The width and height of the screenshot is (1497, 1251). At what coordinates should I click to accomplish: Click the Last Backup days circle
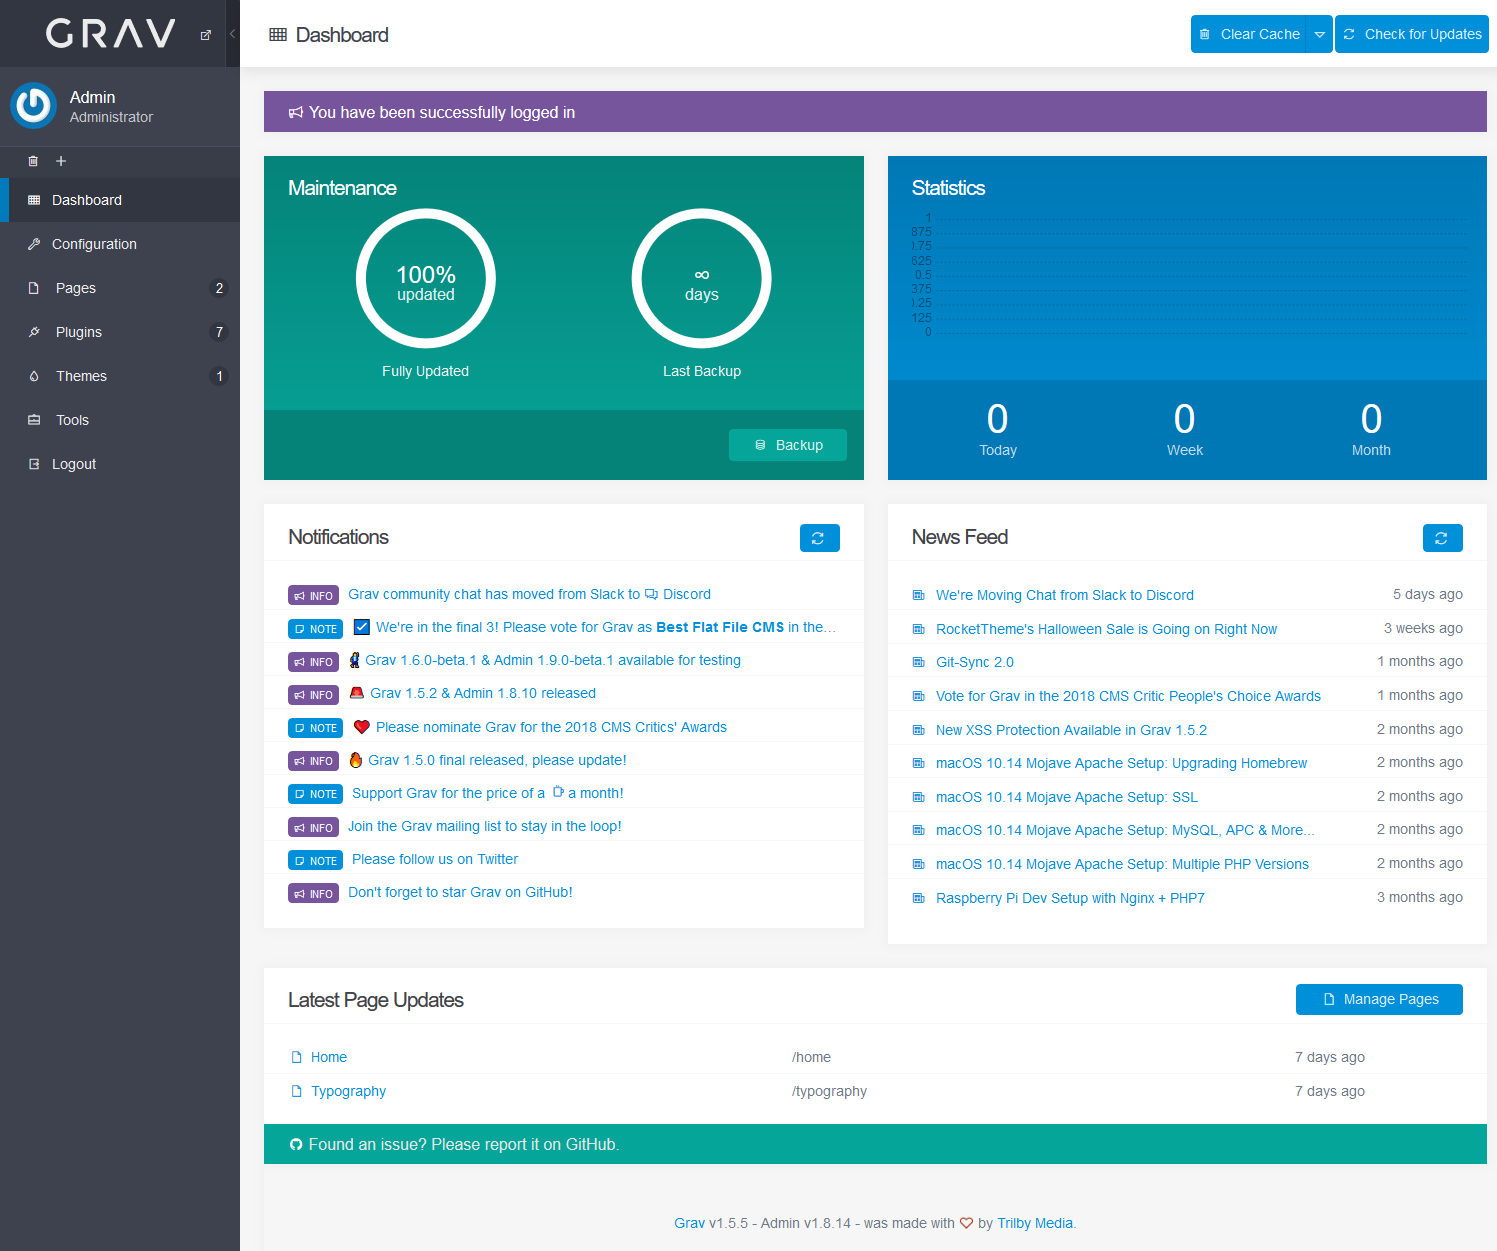(702, 278)
